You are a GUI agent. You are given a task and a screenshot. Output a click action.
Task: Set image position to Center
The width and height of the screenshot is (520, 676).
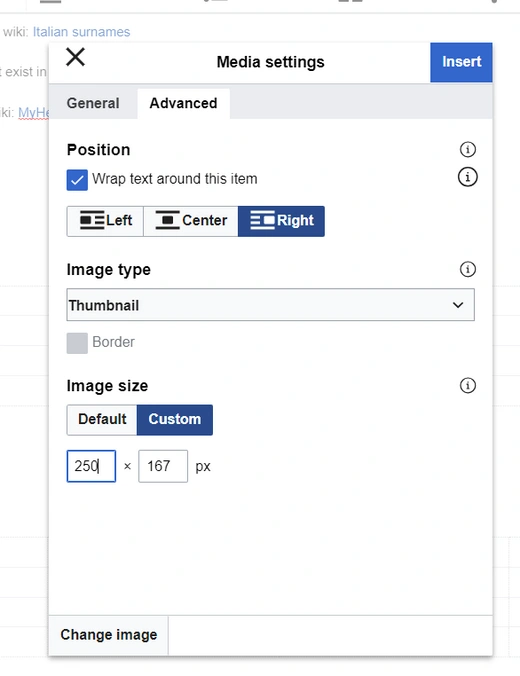(x=191, y=221)
